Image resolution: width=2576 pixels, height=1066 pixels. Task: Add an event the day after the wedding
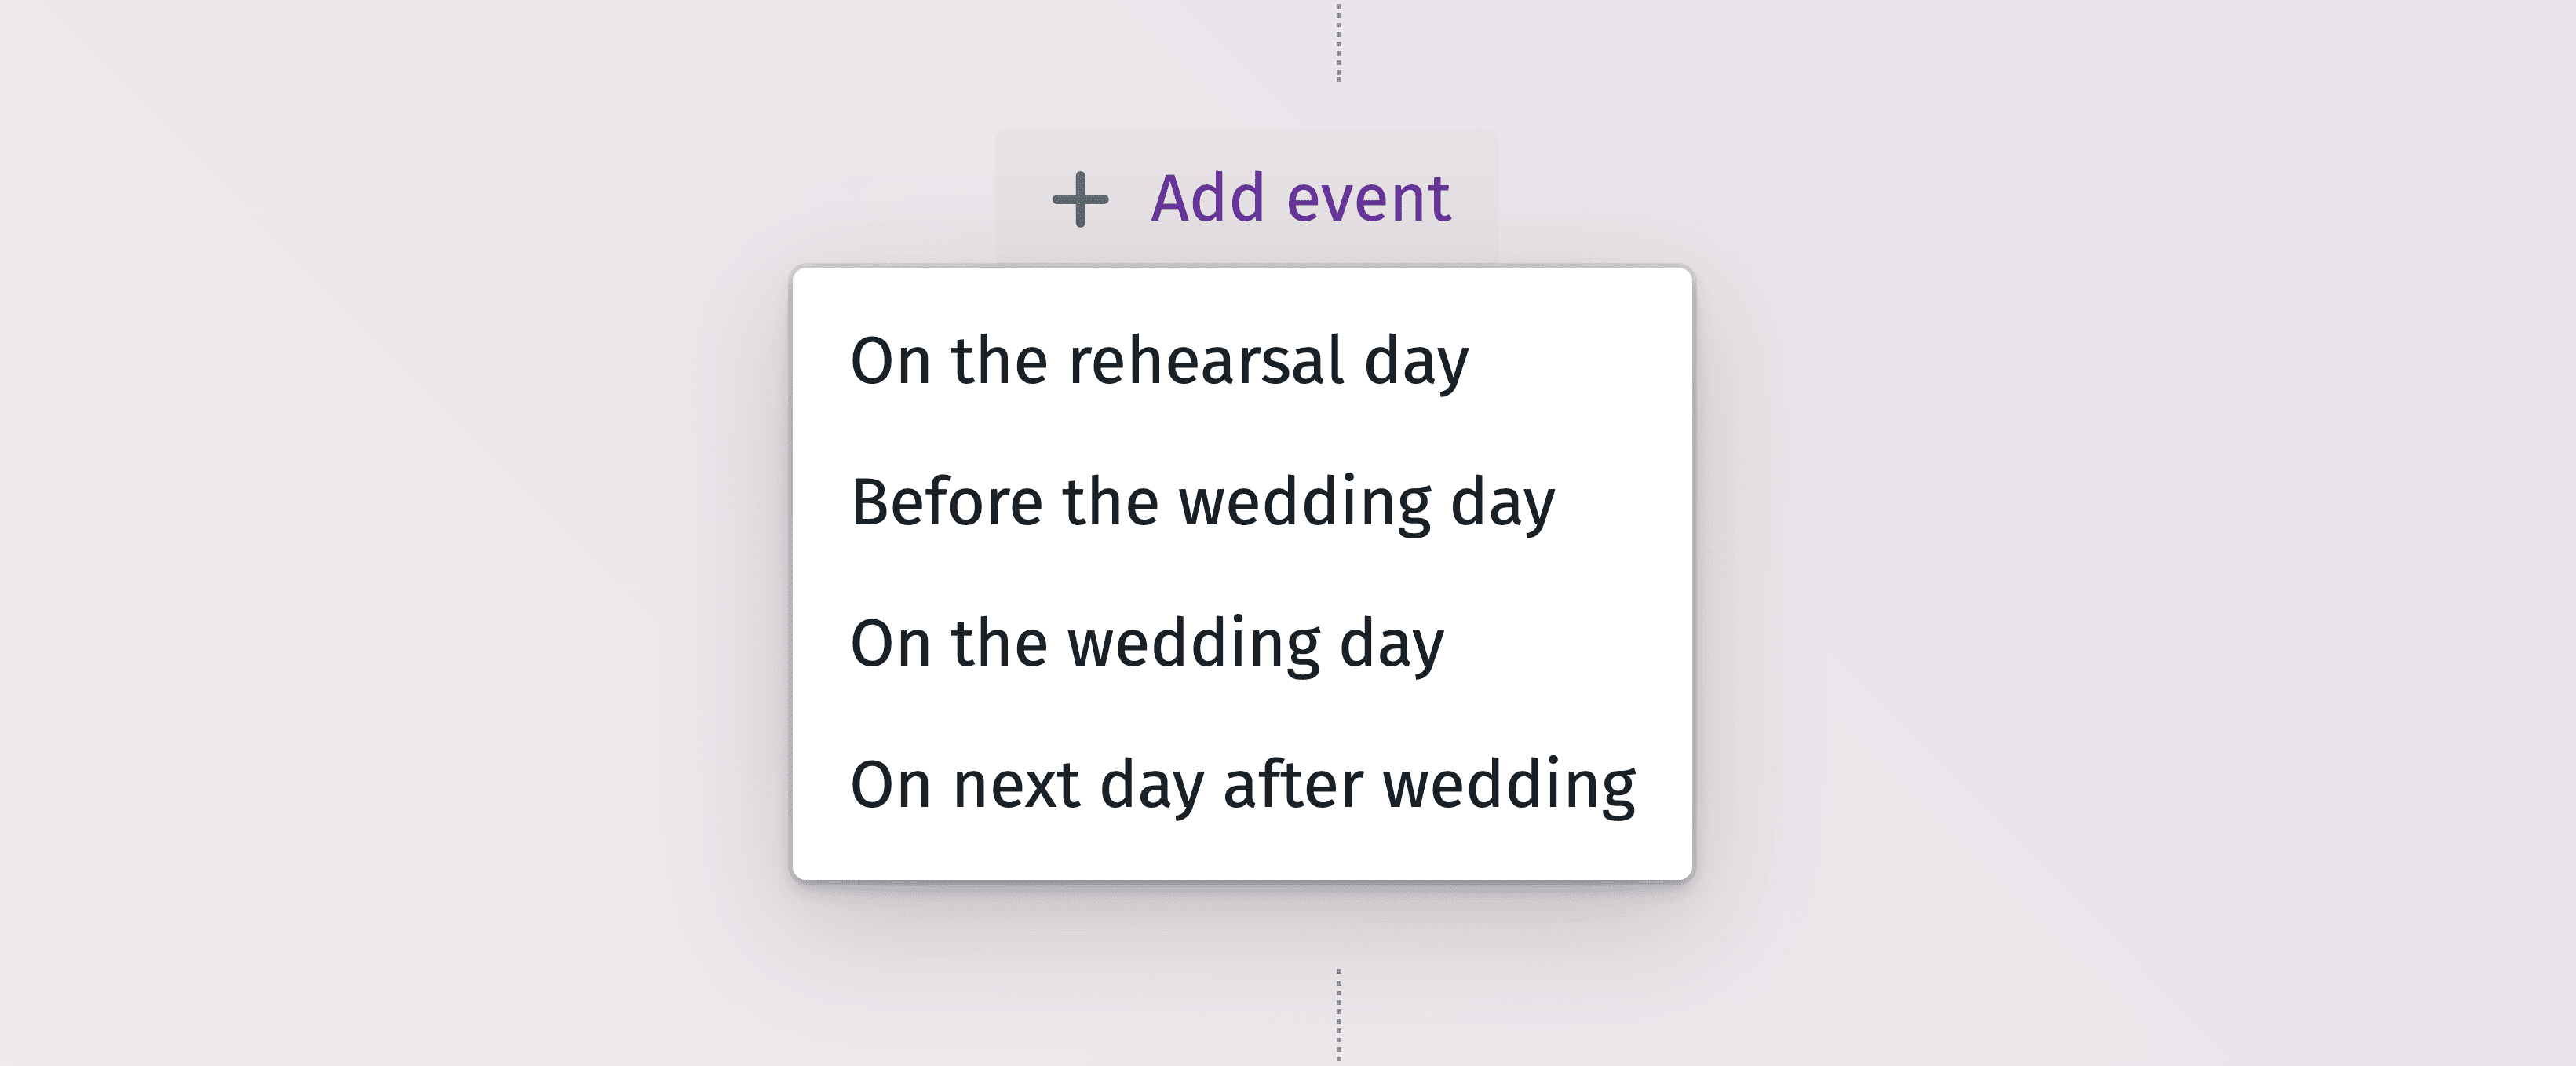click(1242, 784)
